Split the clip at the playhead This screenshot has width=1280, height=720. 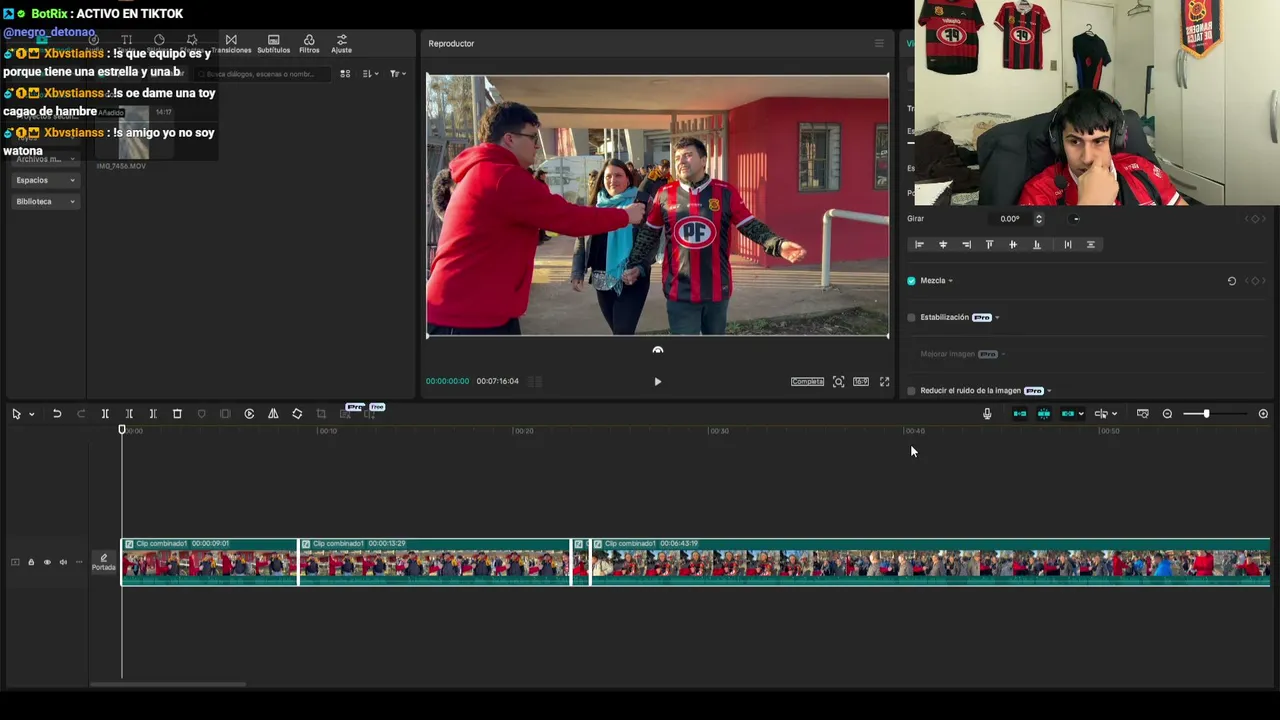105,414
